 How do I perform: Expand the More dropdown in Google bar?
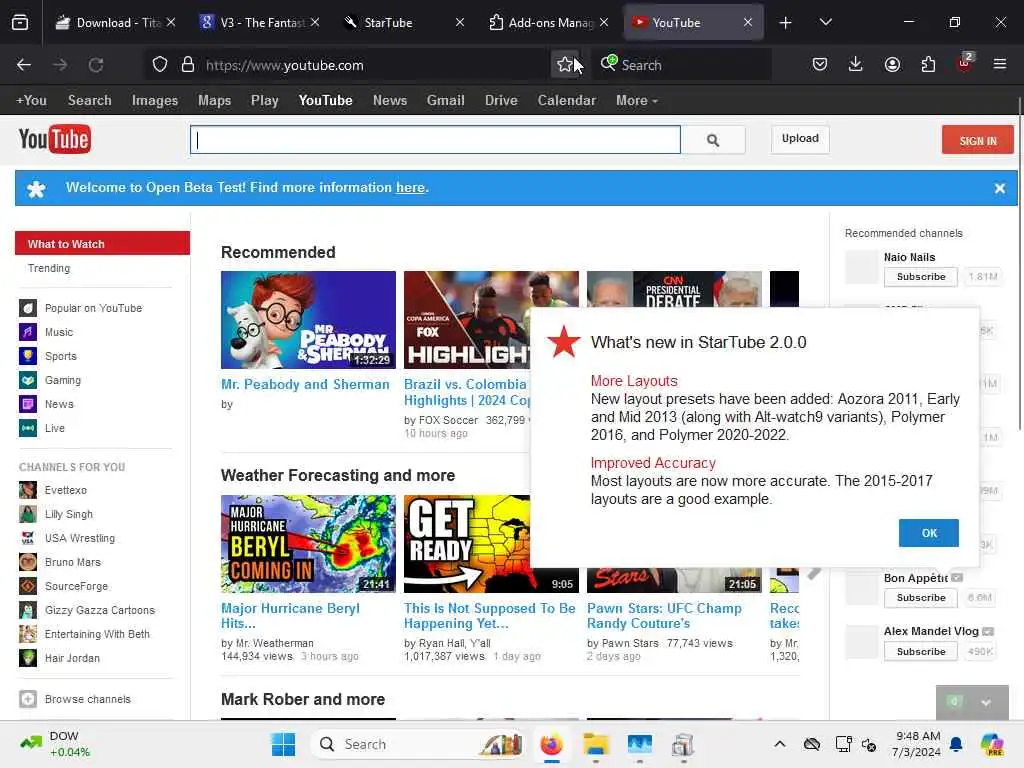[636, 101]
